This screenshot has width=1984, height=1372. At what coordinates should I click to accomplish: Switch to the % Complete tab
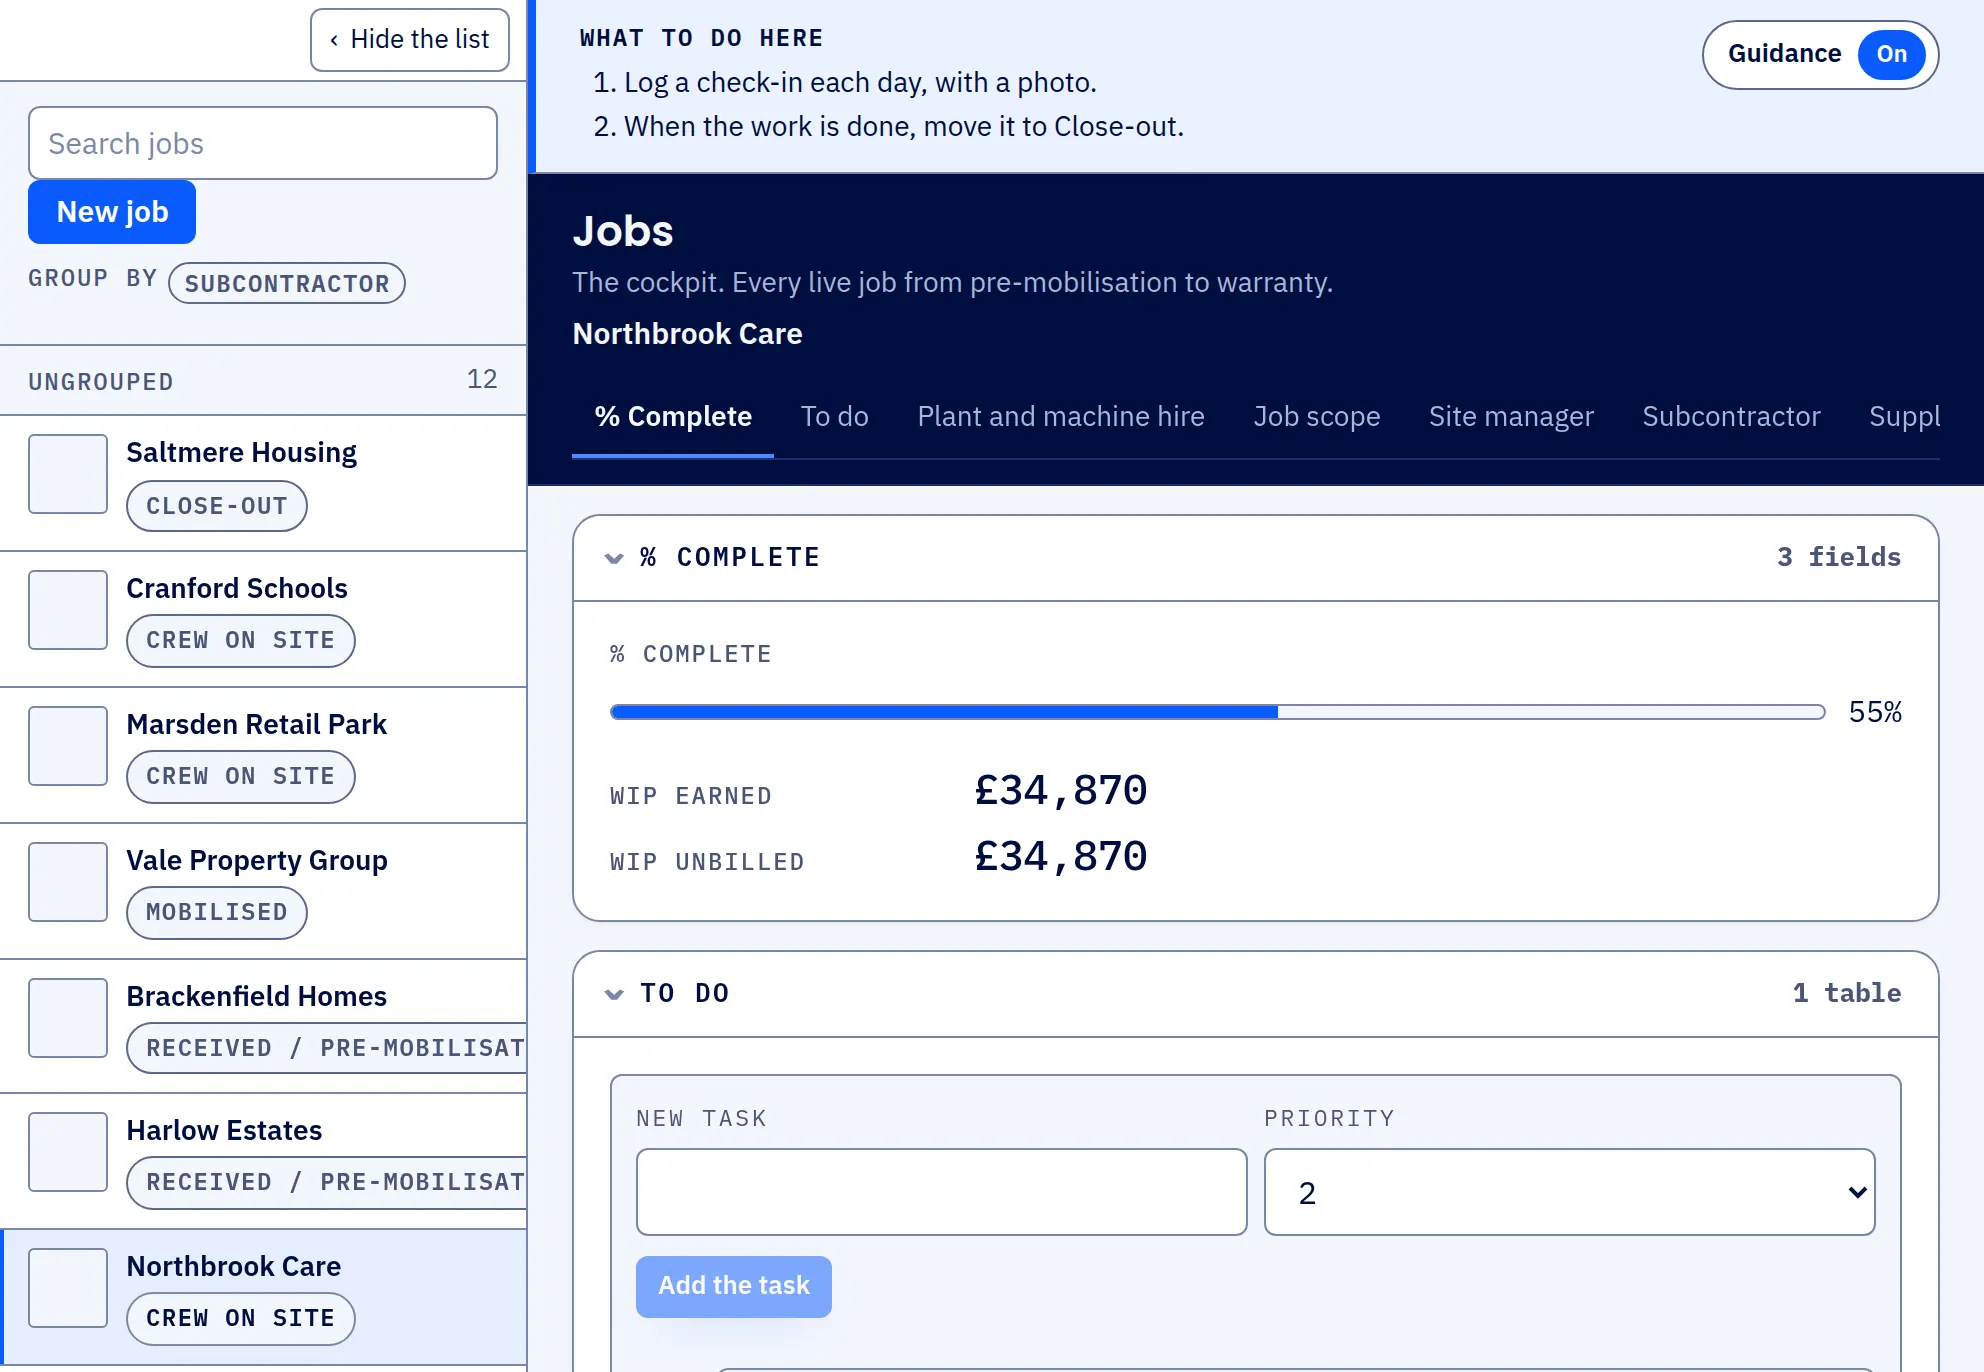(673, 416)
